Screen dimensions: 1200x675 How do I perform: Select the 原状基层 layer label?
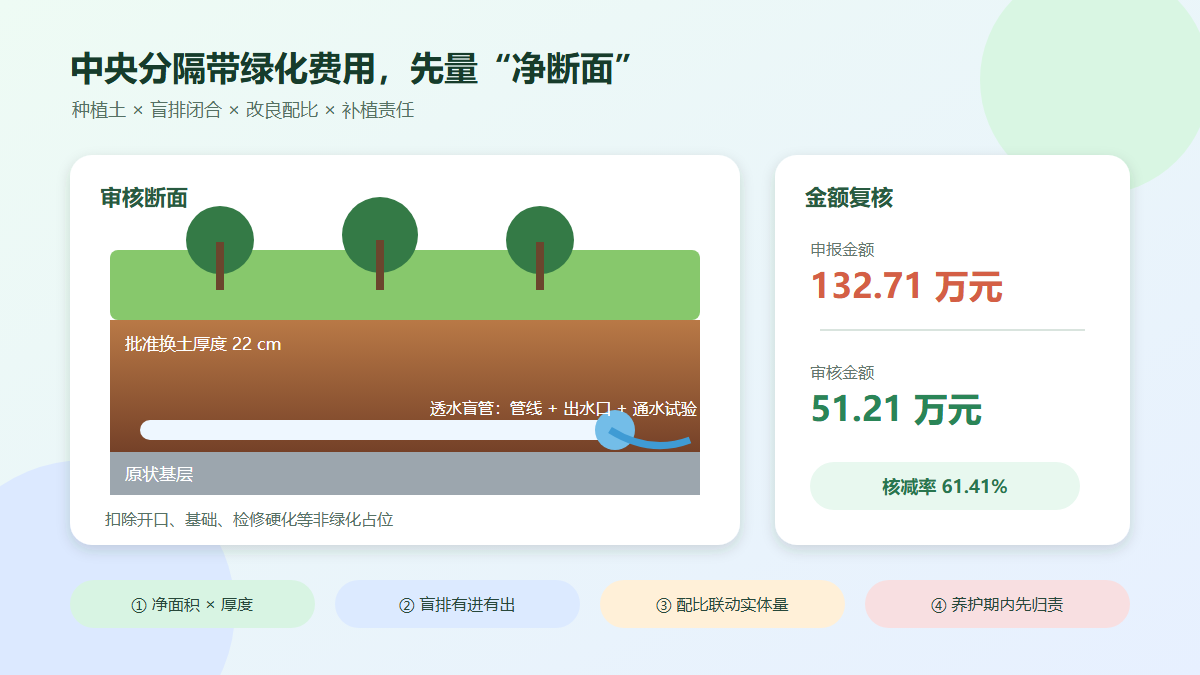(x=159, y=474)
